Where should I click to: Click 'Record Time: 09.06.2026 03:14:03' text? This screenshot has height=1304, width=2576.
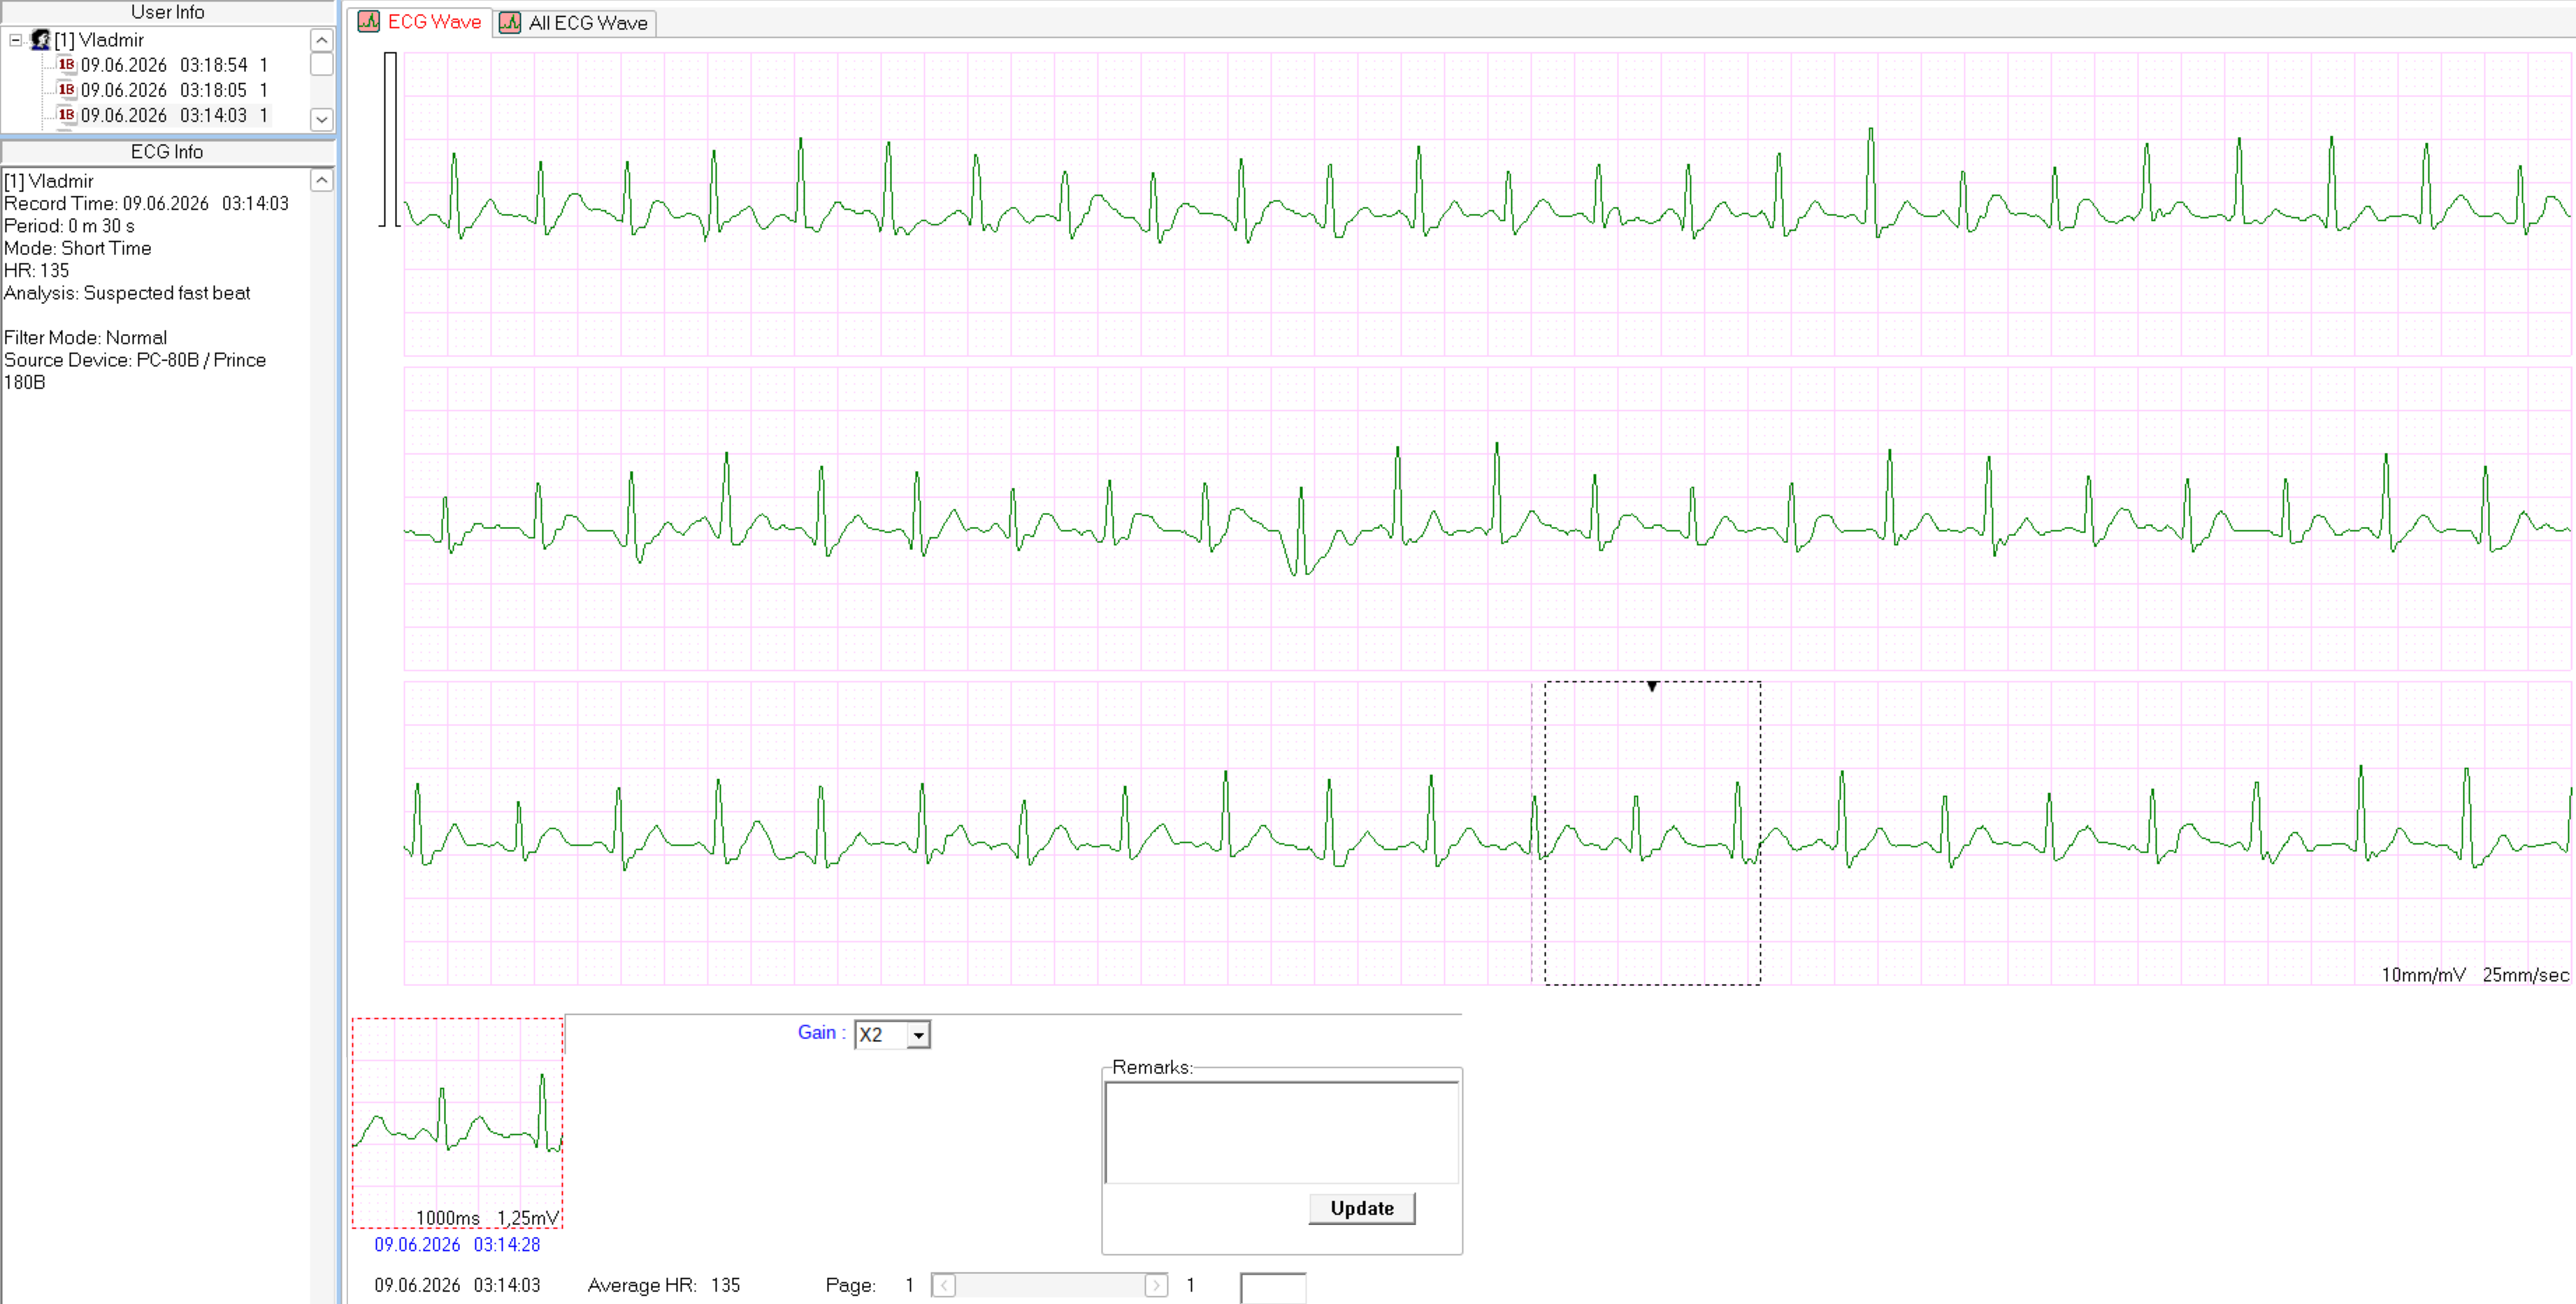click(x=146, y=203)
